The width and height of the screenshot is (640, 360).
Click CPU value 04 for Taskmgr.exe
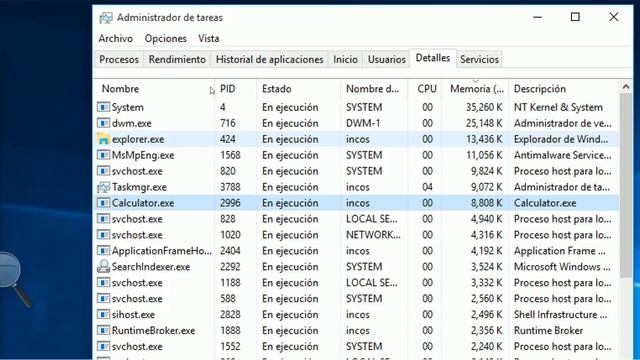[427, 187]
